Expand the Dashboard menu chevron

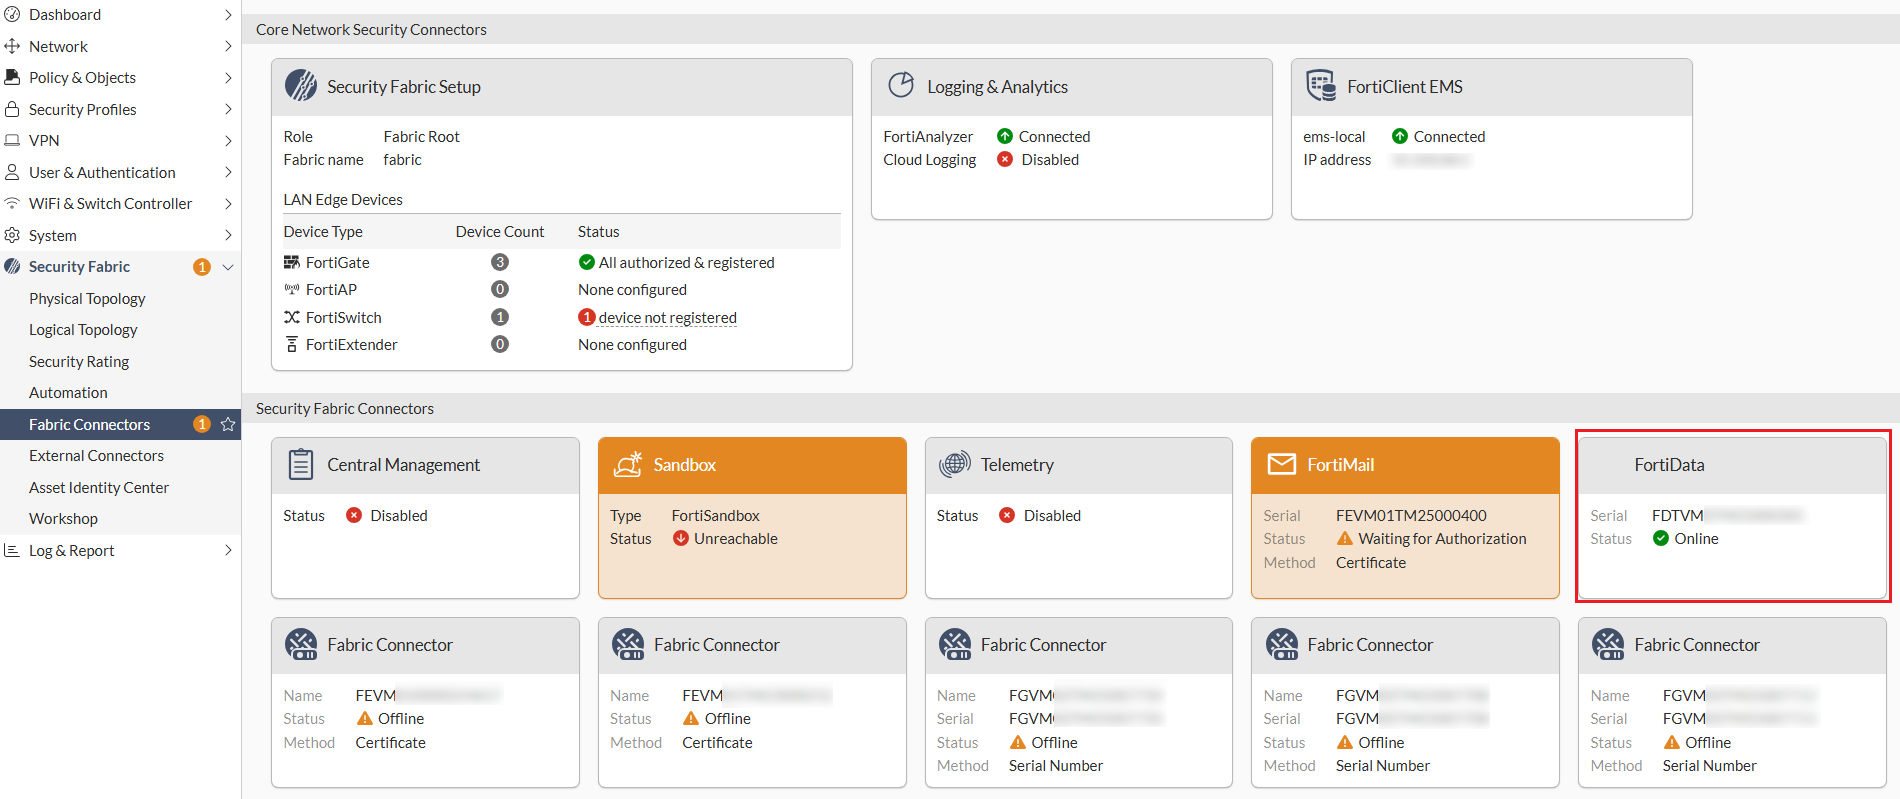[x=228, y=15]
